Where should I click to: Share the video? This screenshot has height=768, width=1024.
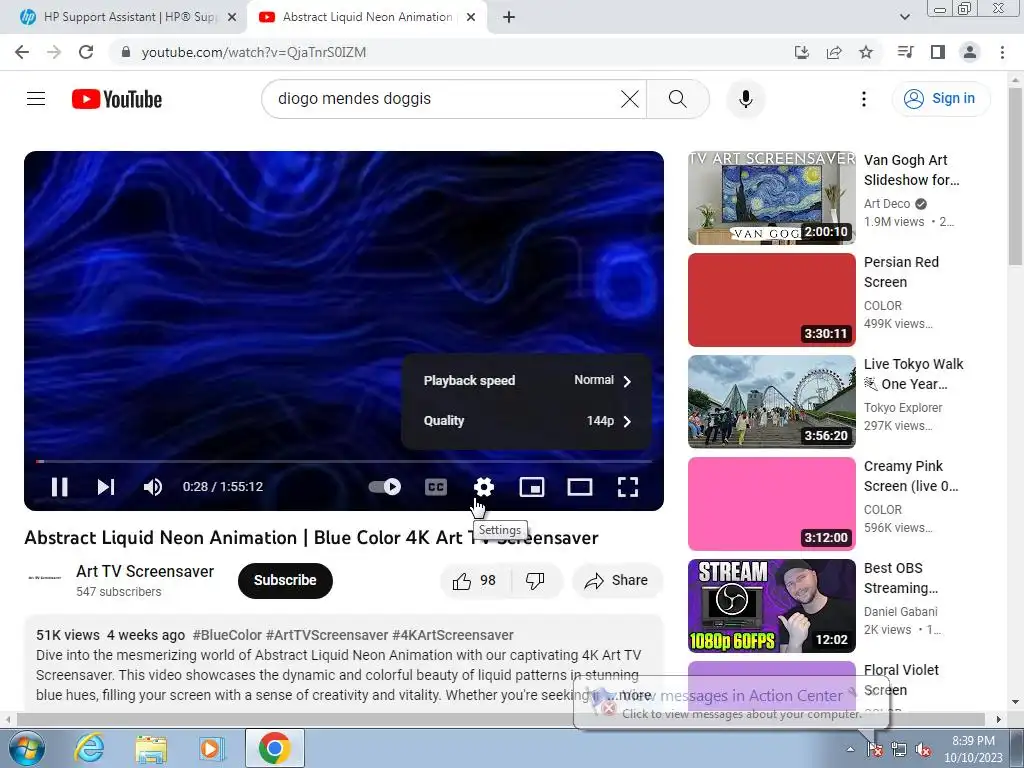point(617,581)
